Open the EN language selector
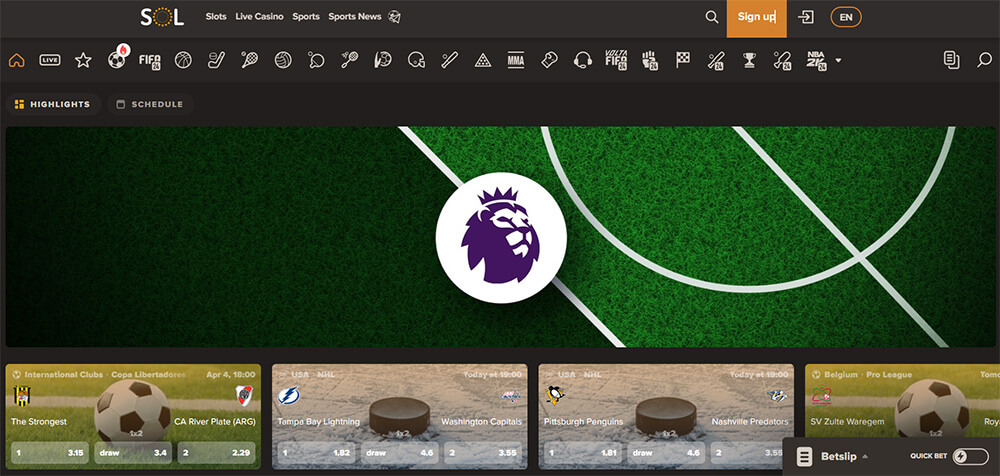 point(846,18)
